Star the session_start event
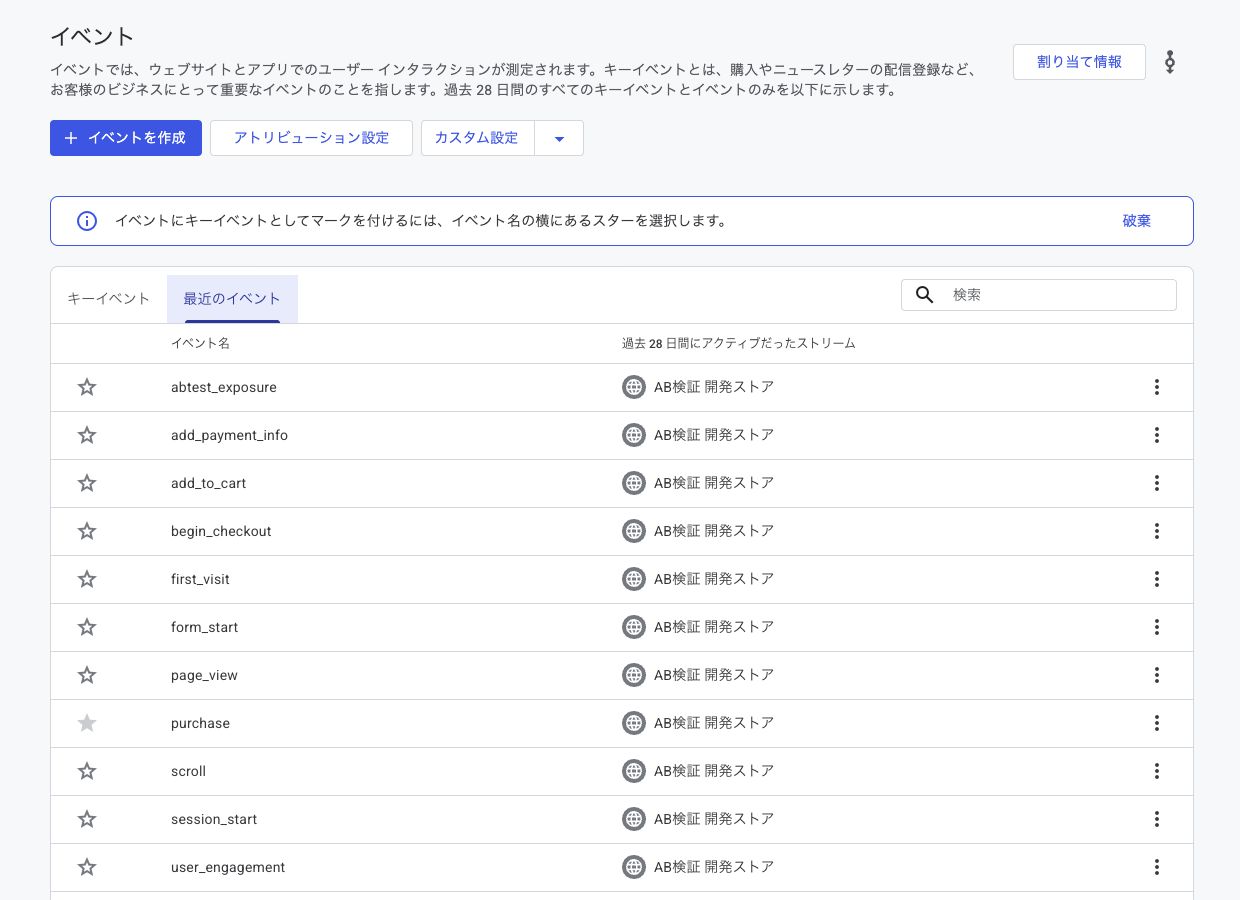 pos(87,819)
